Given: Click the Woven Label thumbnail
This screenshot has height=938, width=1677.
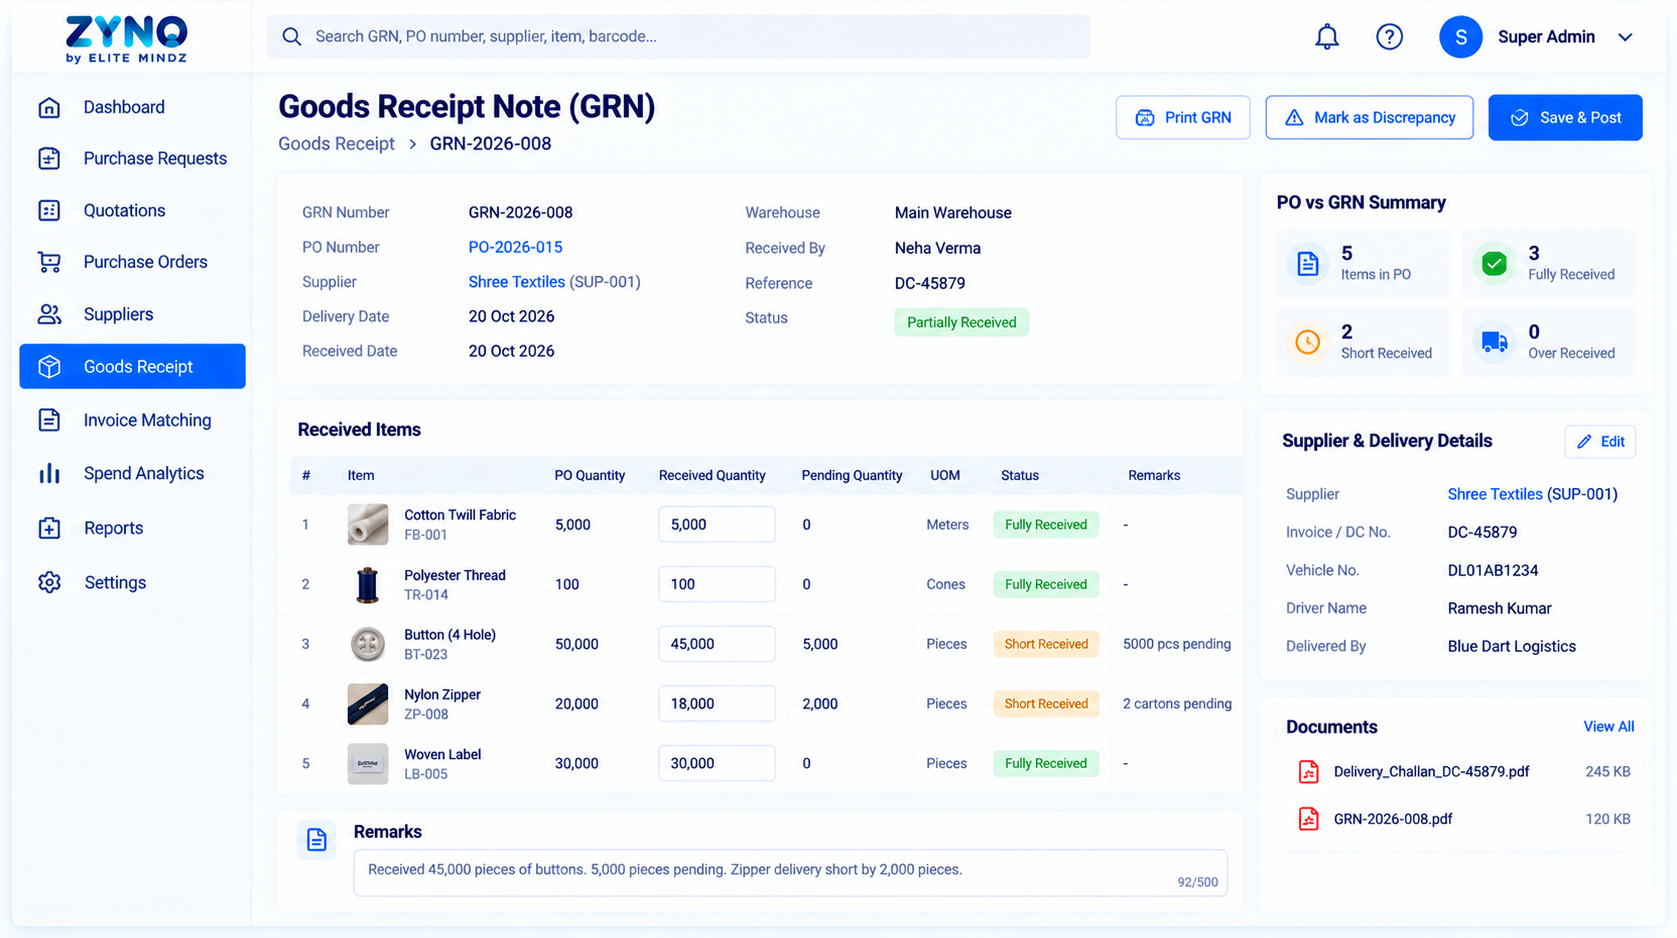Looking at the screenshot, I should (367, 763).
